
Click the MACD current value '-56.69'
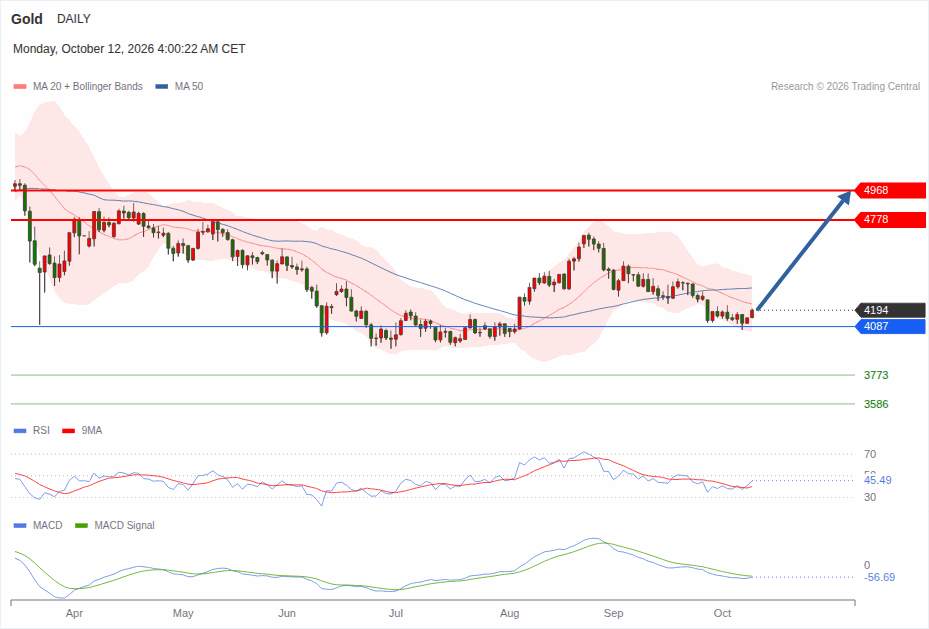coord(880,577)
